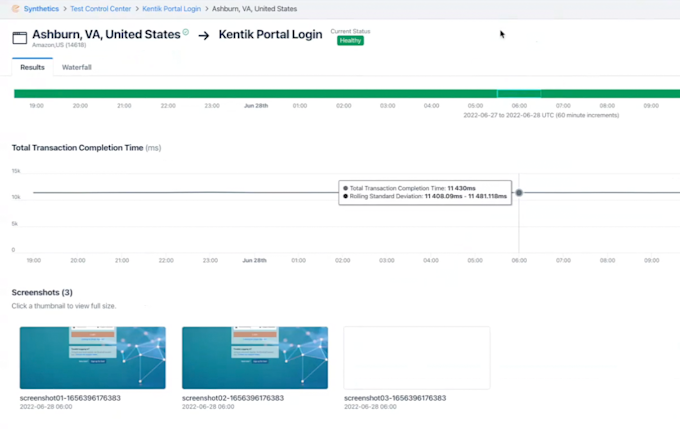Click the 'Jun 28th' label on chart axis
Screen dimensions: 680x429
point(255,261)
